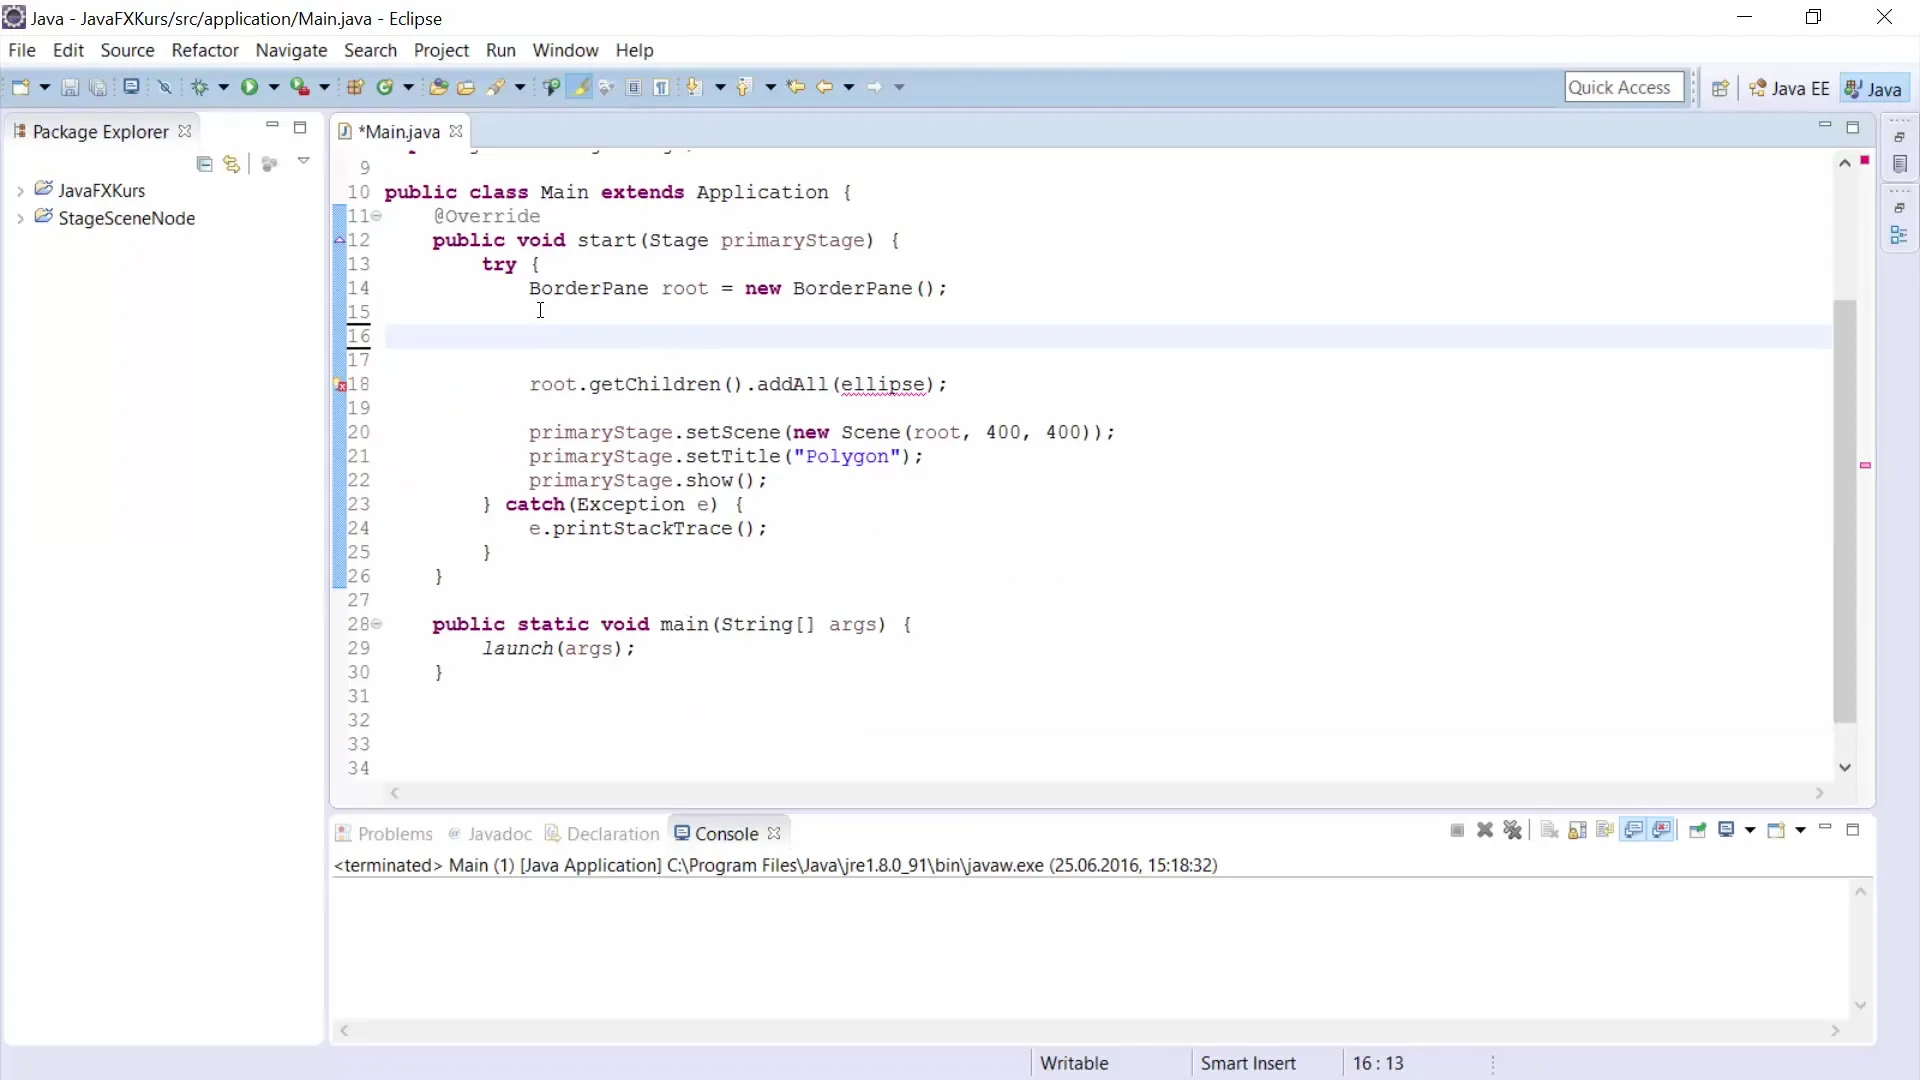Close the Console view tab
The height and width of the screenshot is (1080, 1920).
[x=774, y=833]
